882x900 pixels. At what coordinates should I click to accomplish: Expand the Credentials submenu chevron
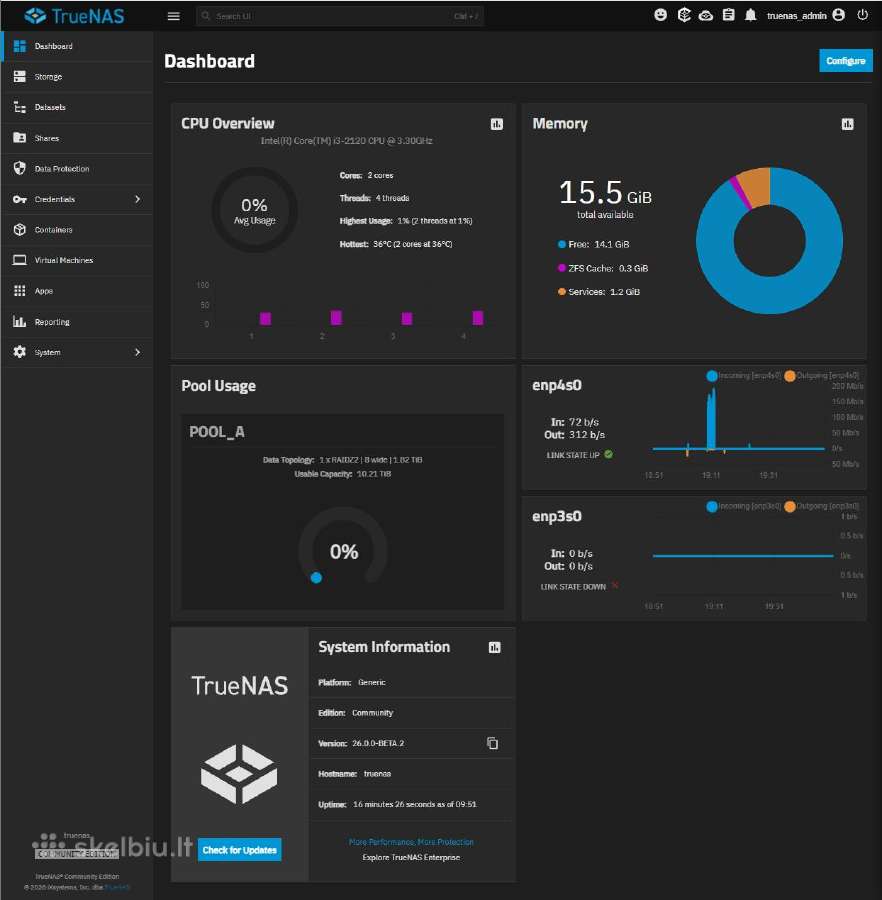138,199
